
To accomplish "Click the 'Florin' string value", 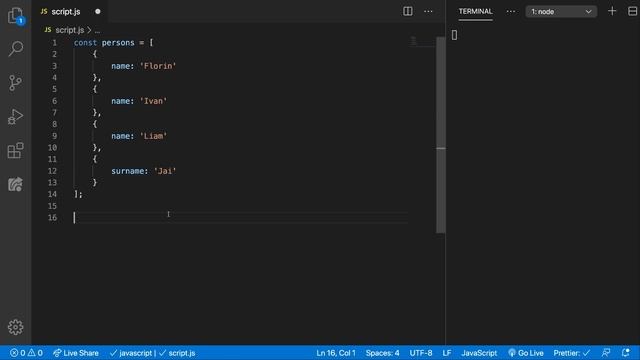I will point(158,66).
